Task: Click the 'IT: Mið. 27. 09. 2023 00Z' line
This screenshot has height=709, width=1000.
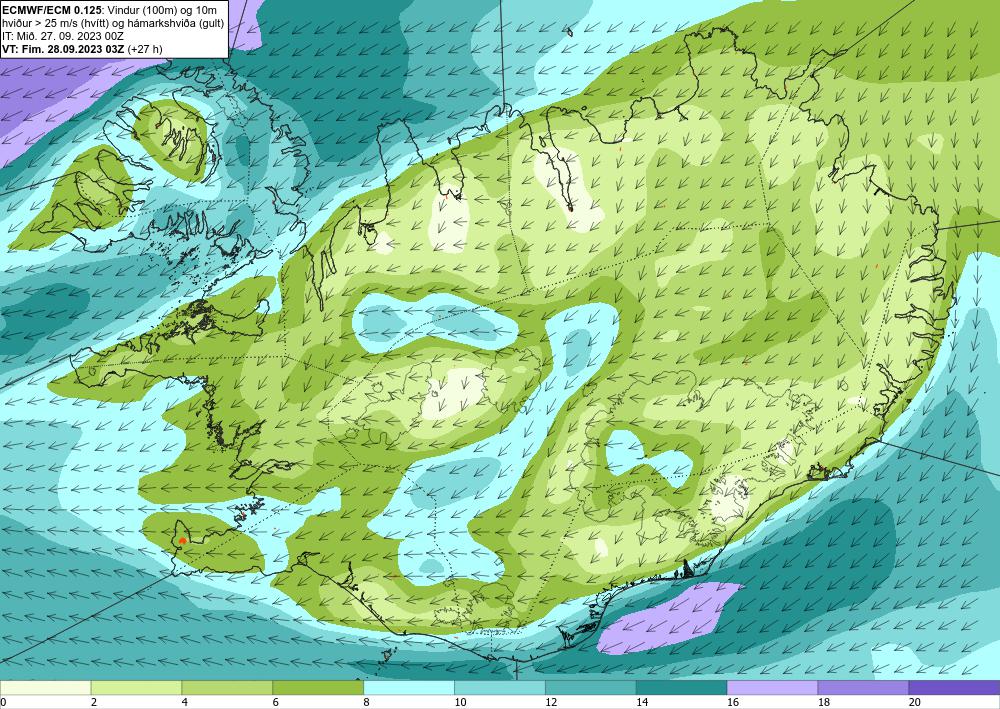Action: [x=62, y=36]
